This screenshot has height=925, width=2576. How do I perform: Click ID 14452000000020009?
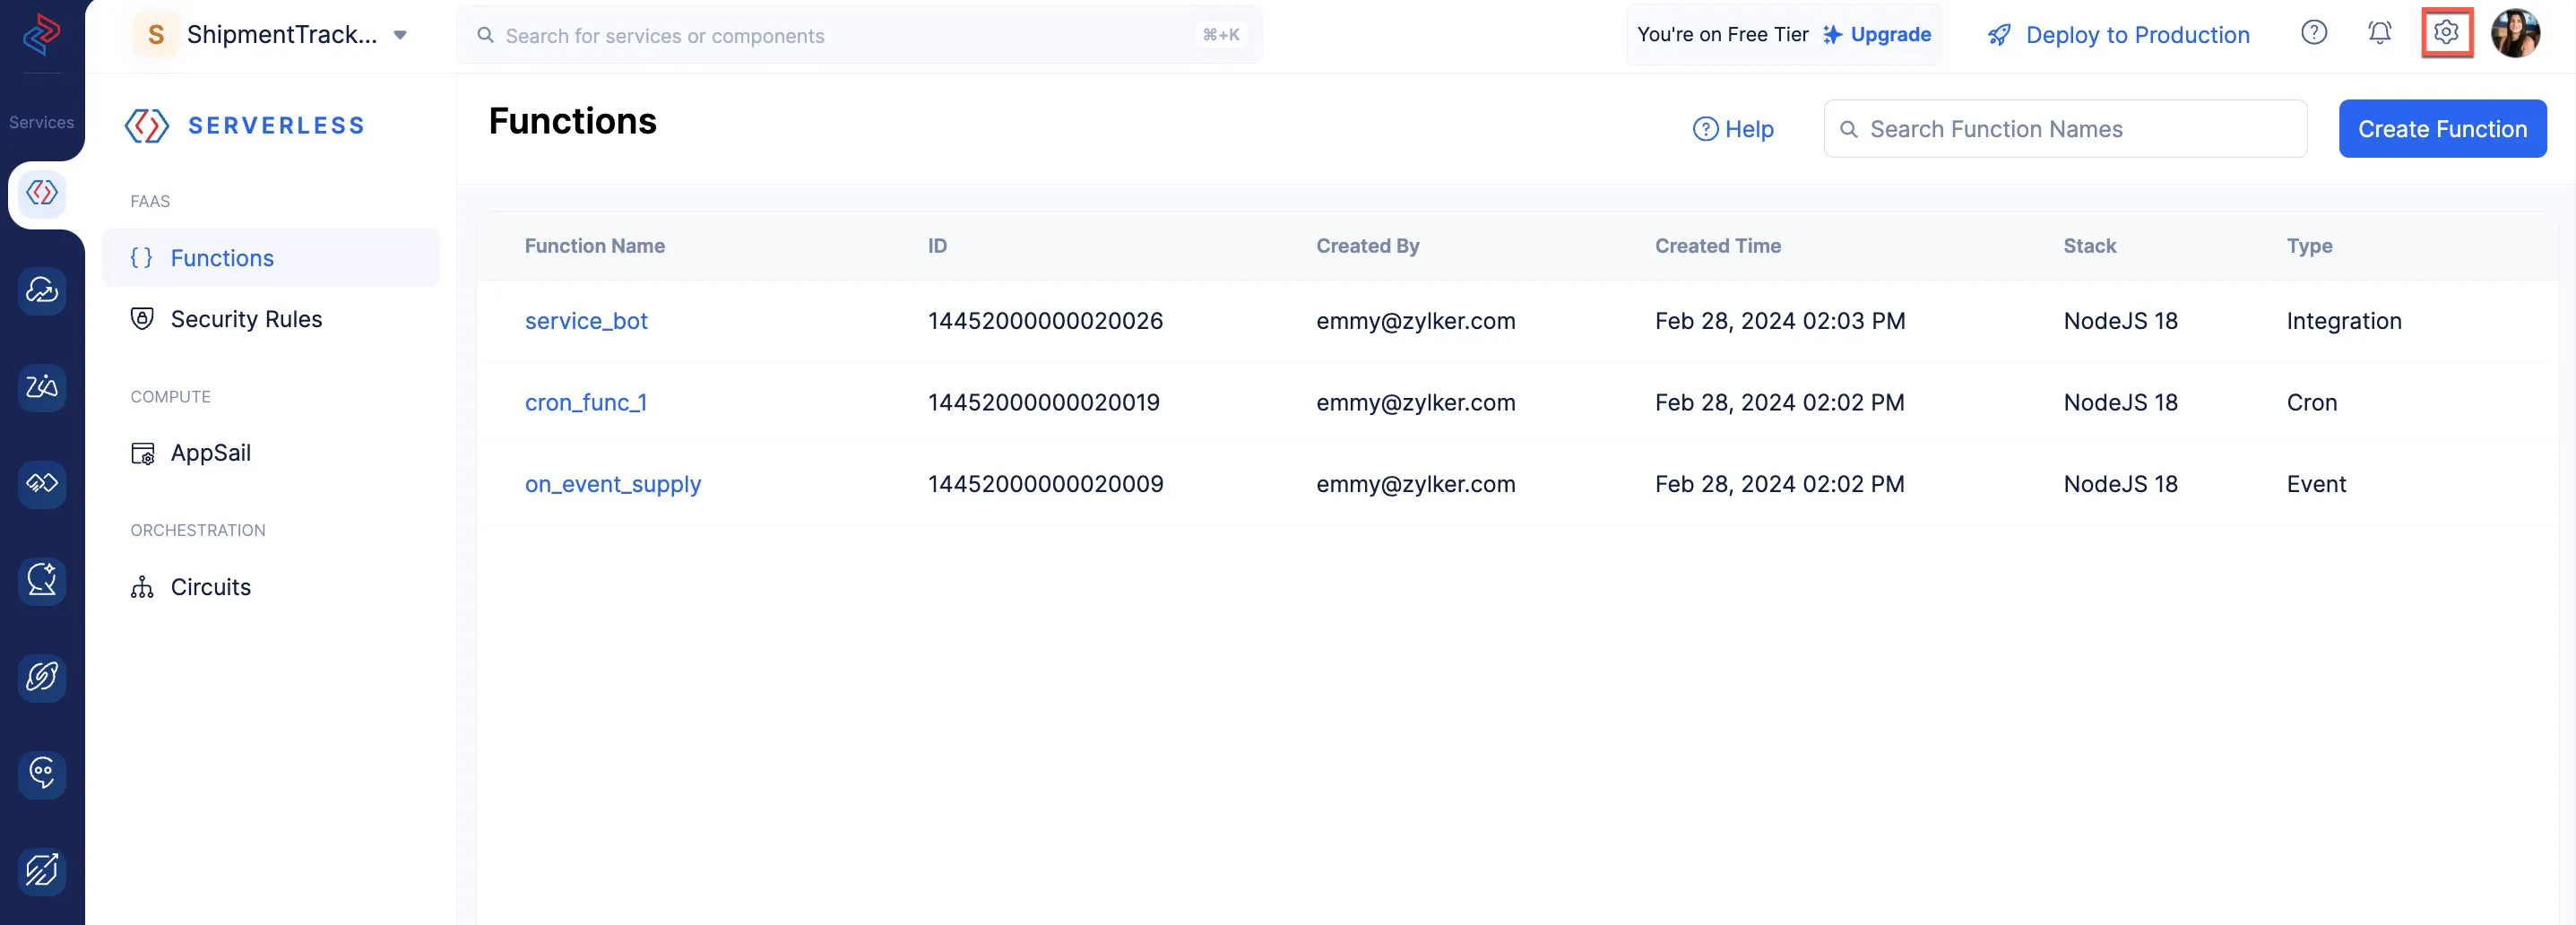click(1045, 484)
